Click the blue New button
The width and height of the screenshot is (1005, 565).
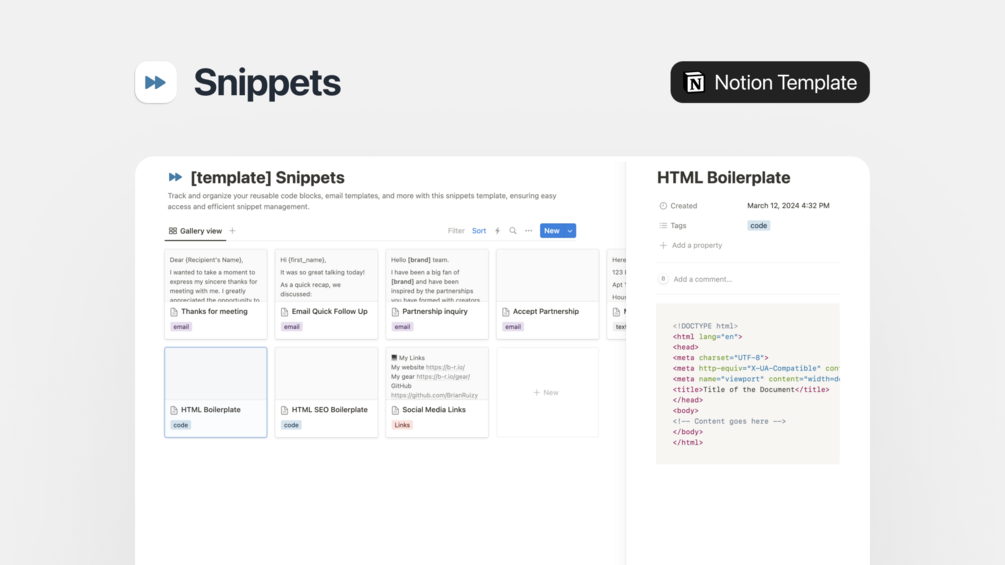[551, 231]
